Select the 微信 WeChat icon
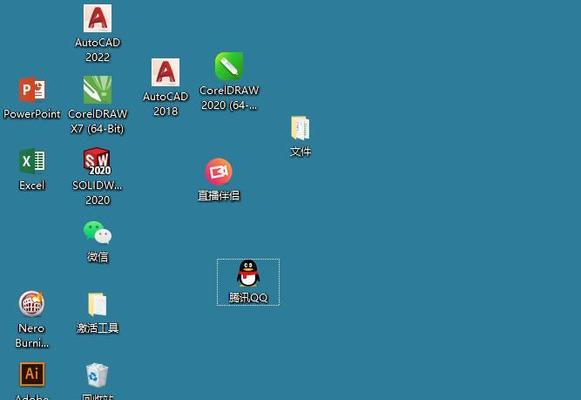Screen dimensions: 581x400 [x=97, y=233]
